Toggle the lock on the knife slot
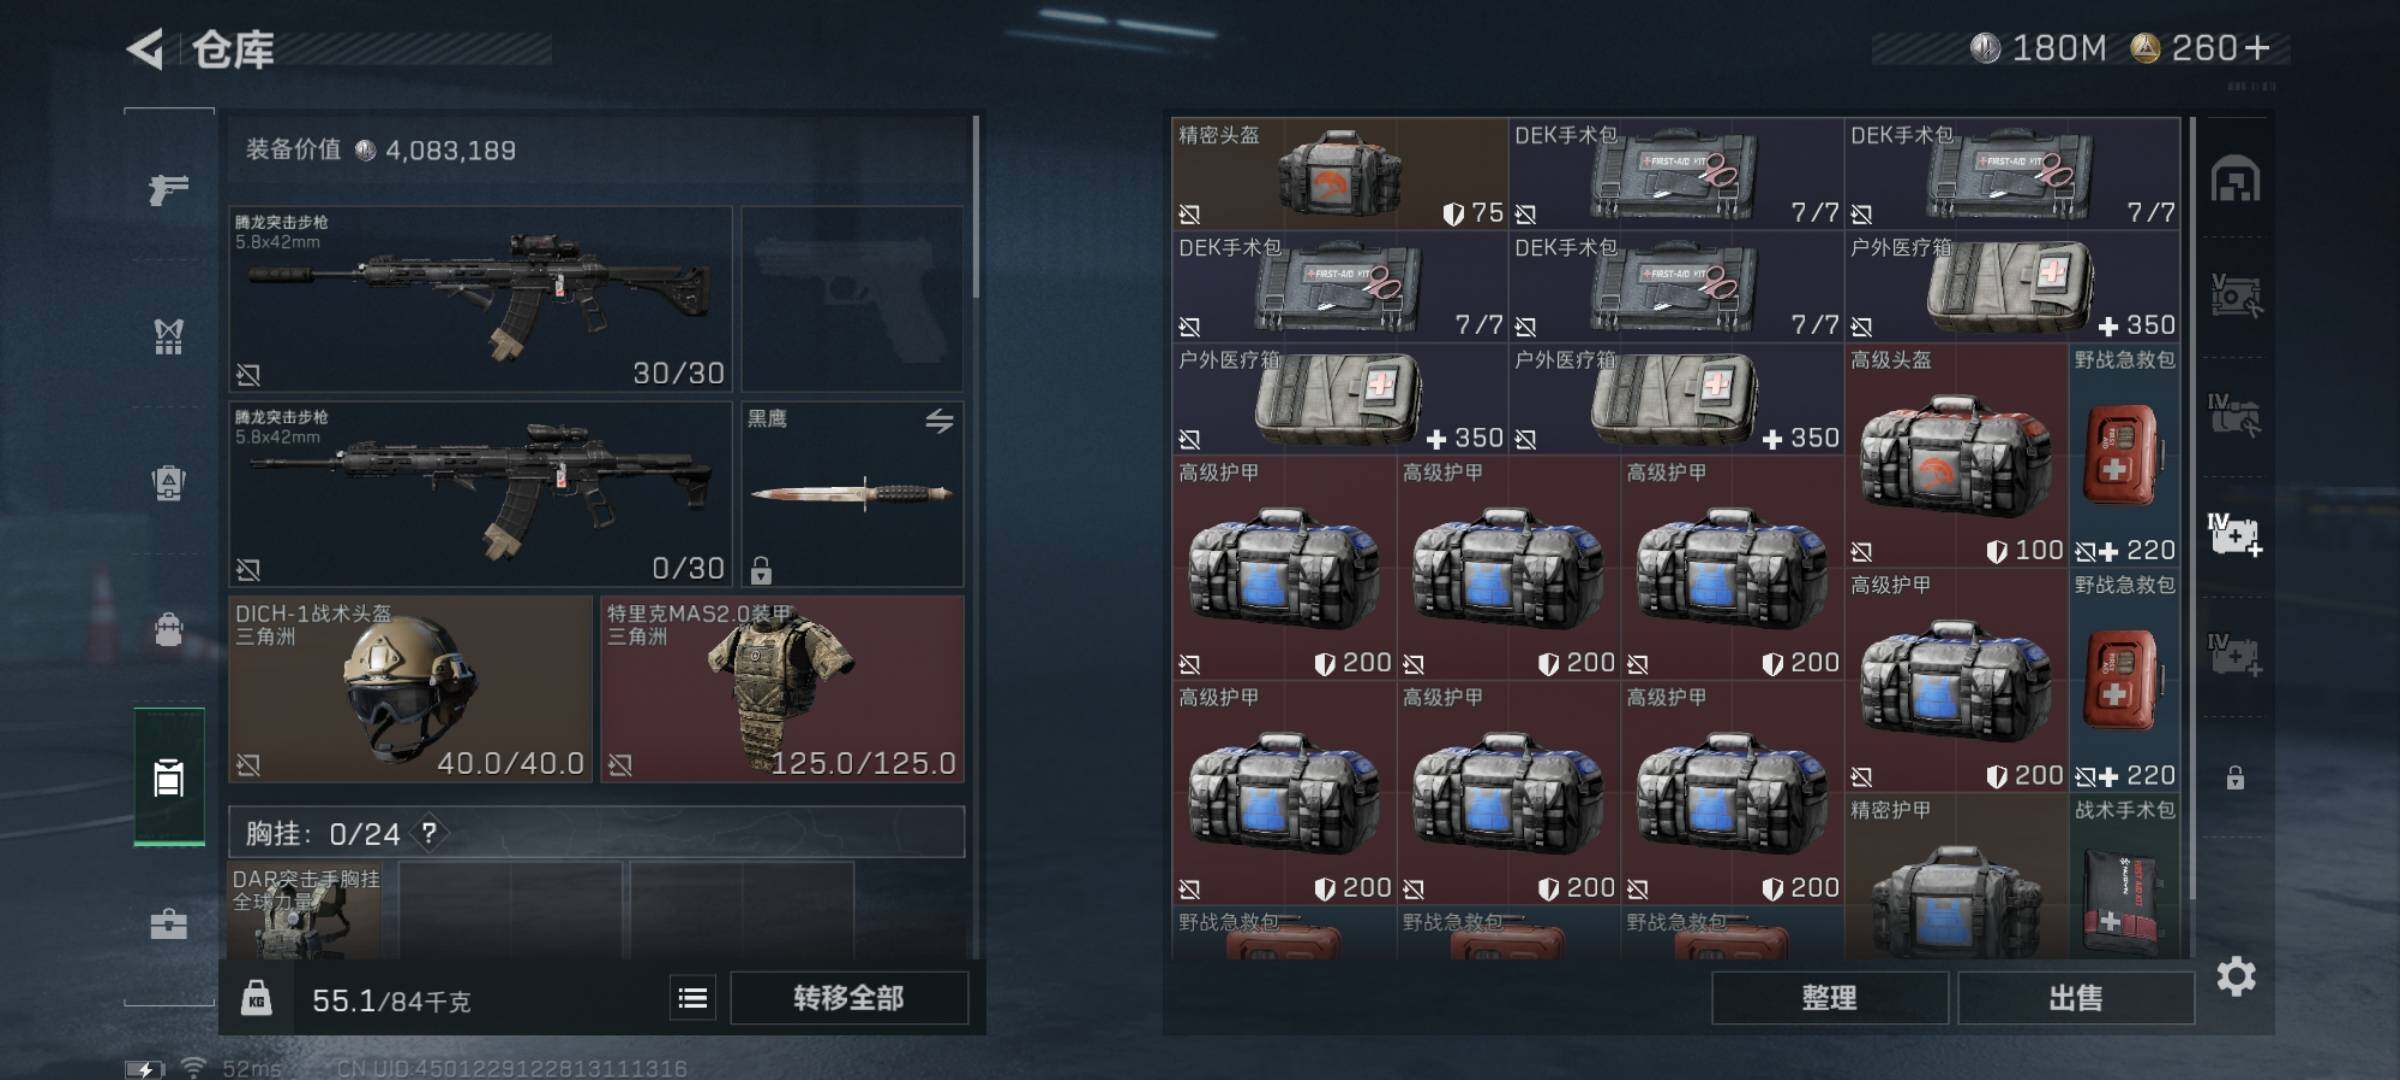2400x1080 pixels. pos(761,570)
